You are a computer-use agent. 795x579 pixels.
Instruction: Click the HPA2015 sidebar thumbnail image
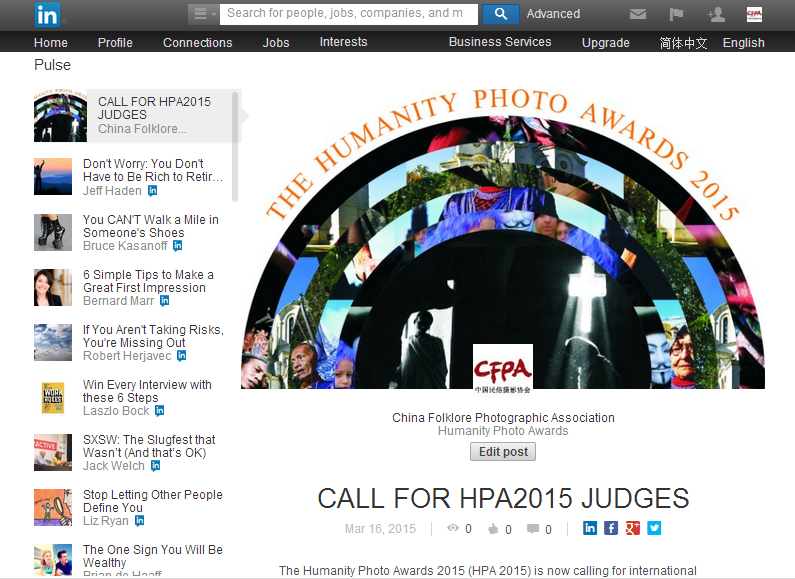[60, 116]
